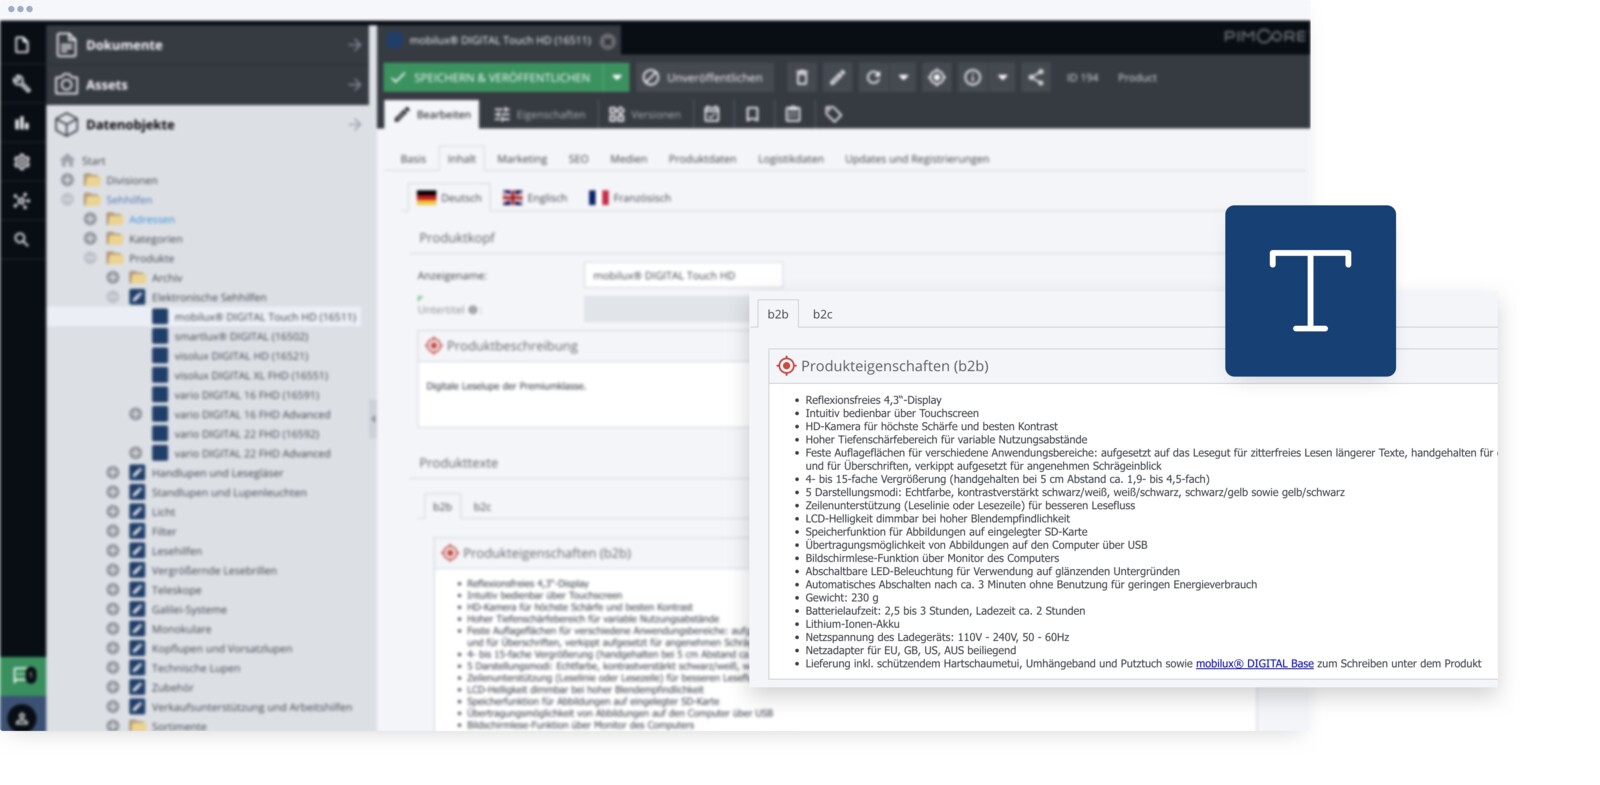The width and height of the screenshot is (1600, 785).
Task: Open the bookmark notes tab icon
Action: (752, 114)
